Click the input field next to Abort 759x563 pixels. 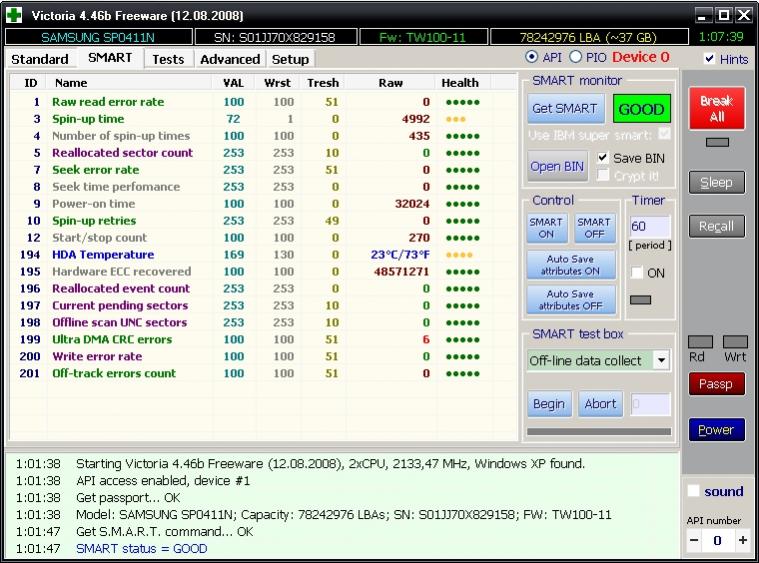coord(650,404)
